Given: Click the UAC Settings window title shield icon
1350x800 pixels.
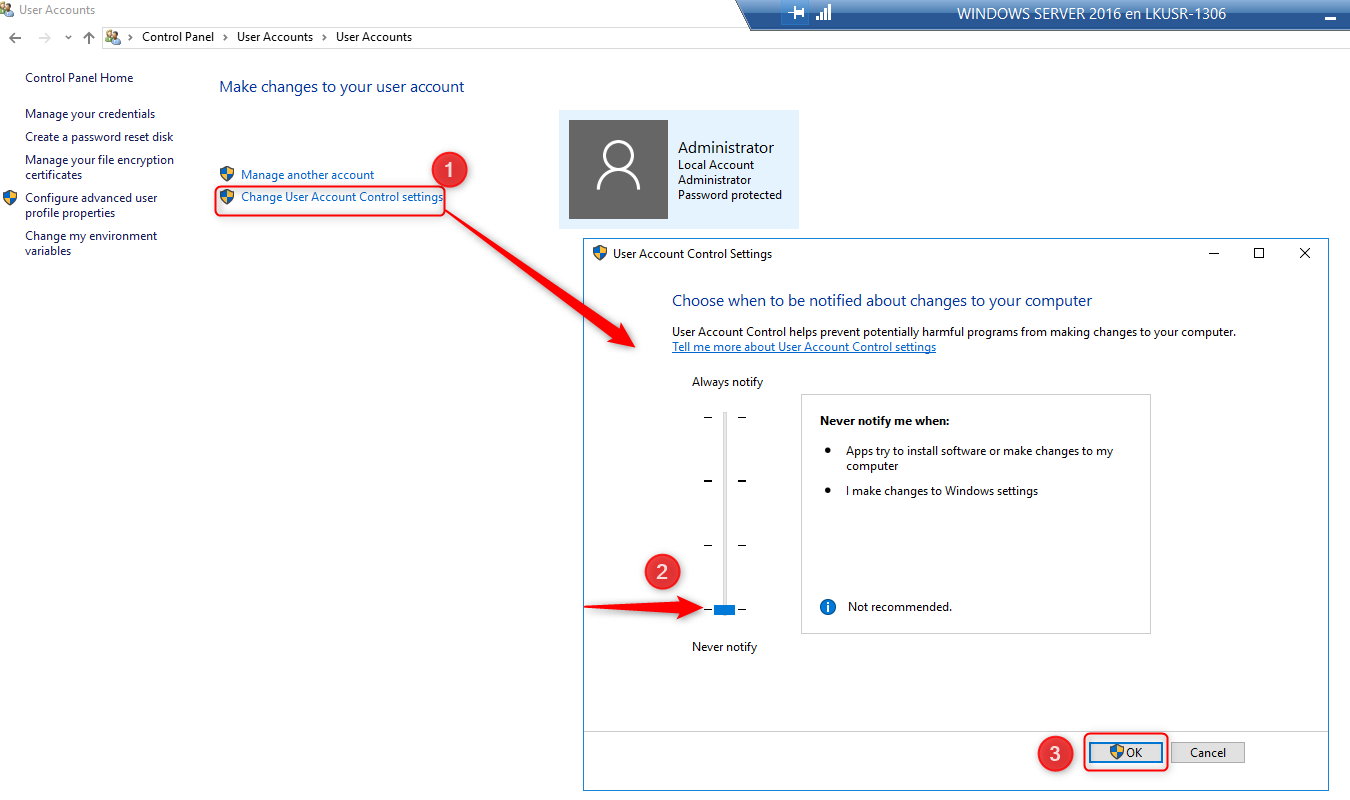Looking at the screenshot, I should click(x=600, y=253).
